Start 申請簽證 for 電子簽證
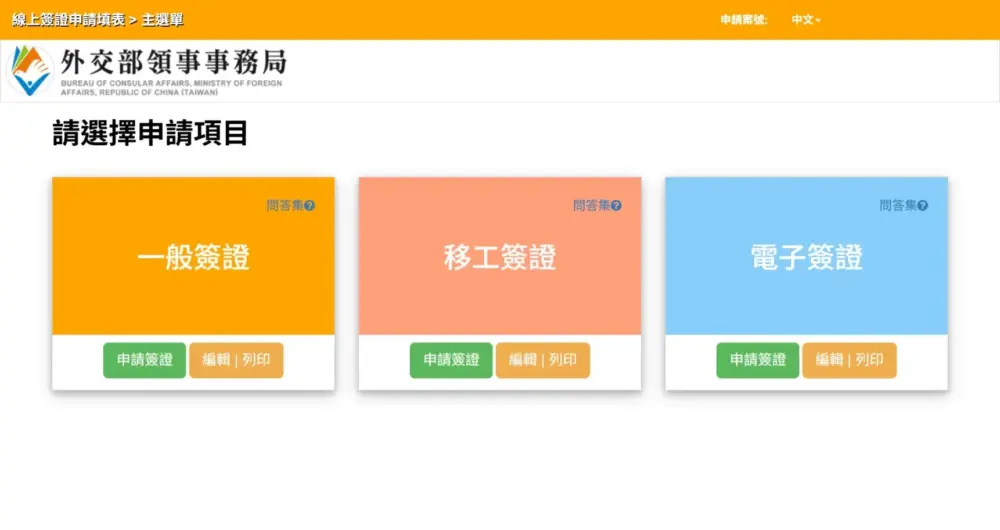Image resolution: width=1000 pixels, height=530 pixels. tap(757, 360)
